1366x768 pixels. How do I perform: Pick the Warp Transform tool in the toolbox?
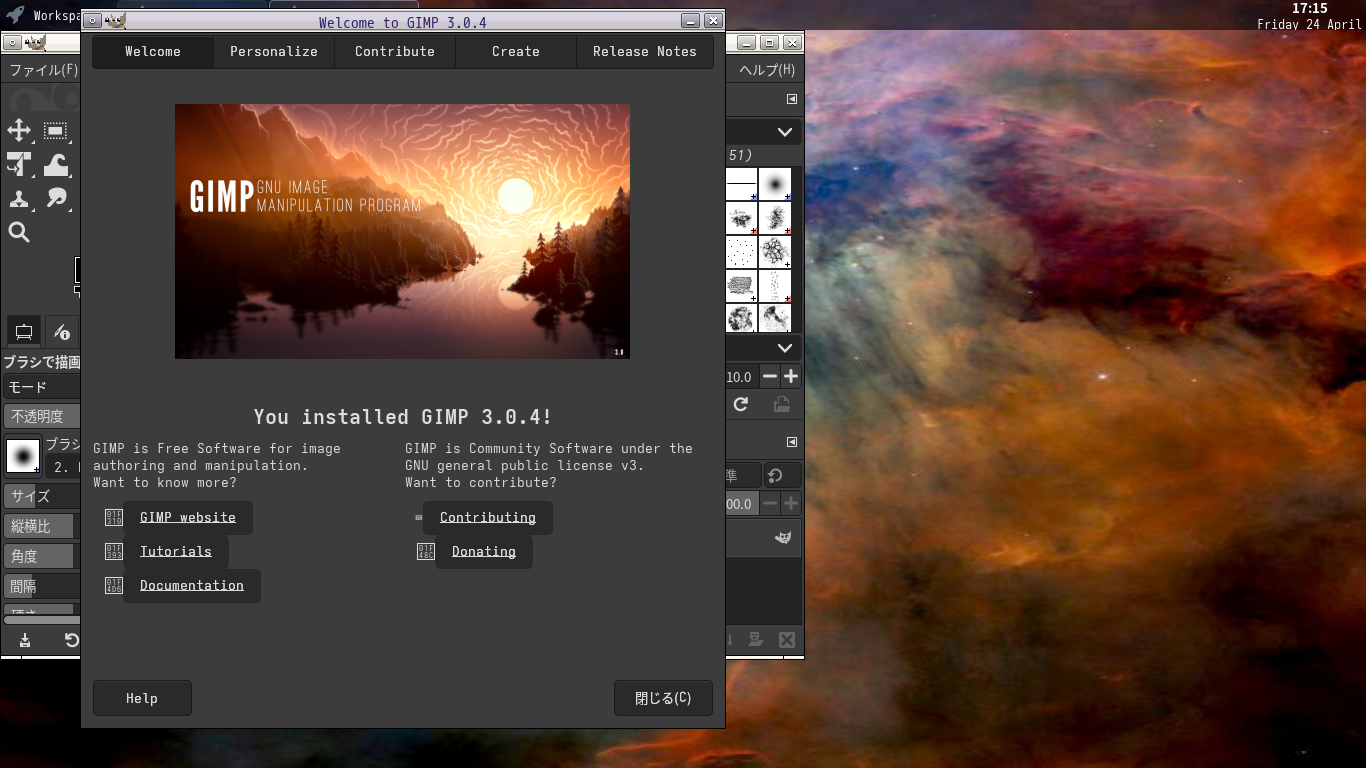tap(56, 165)
